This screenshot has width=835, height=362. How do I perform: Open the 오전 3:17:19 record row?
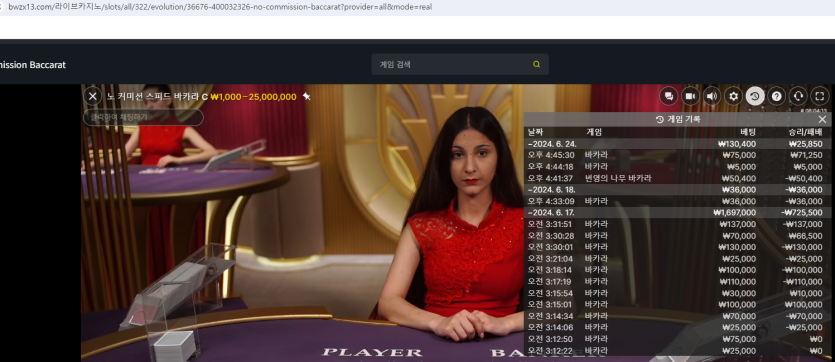coord(677,282)
